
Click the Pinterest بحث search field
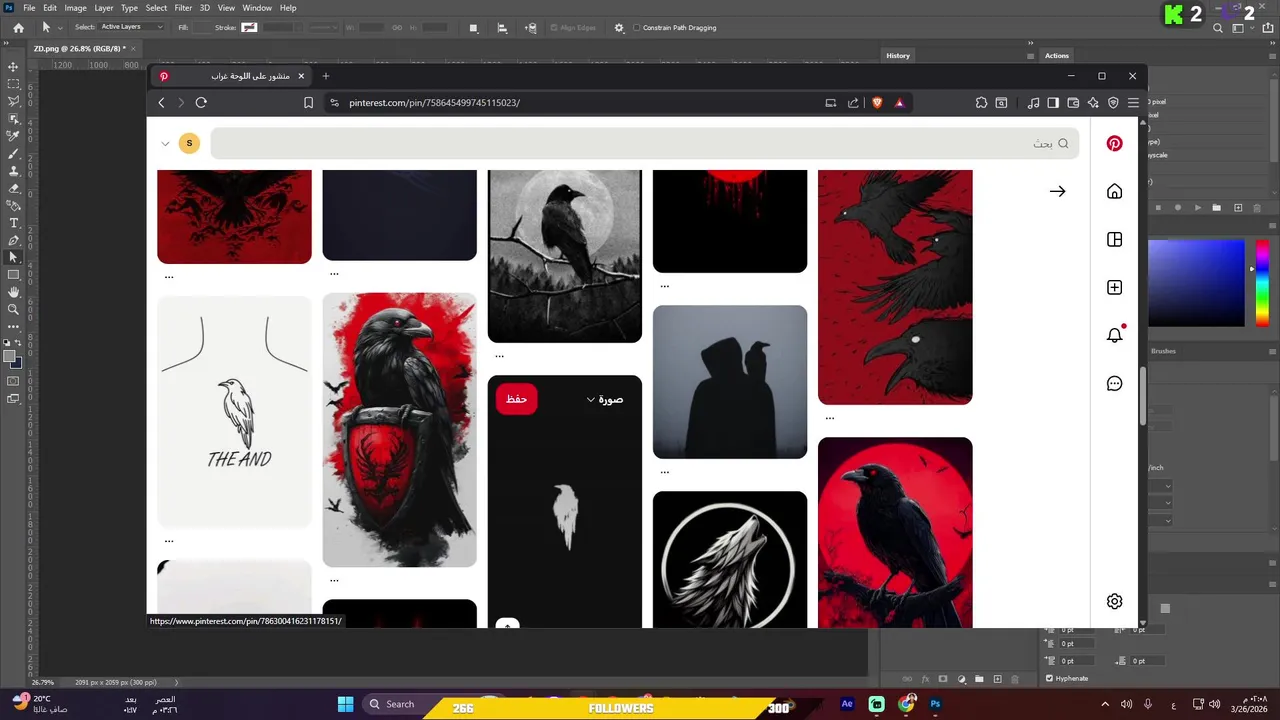[x=644, y=143]
